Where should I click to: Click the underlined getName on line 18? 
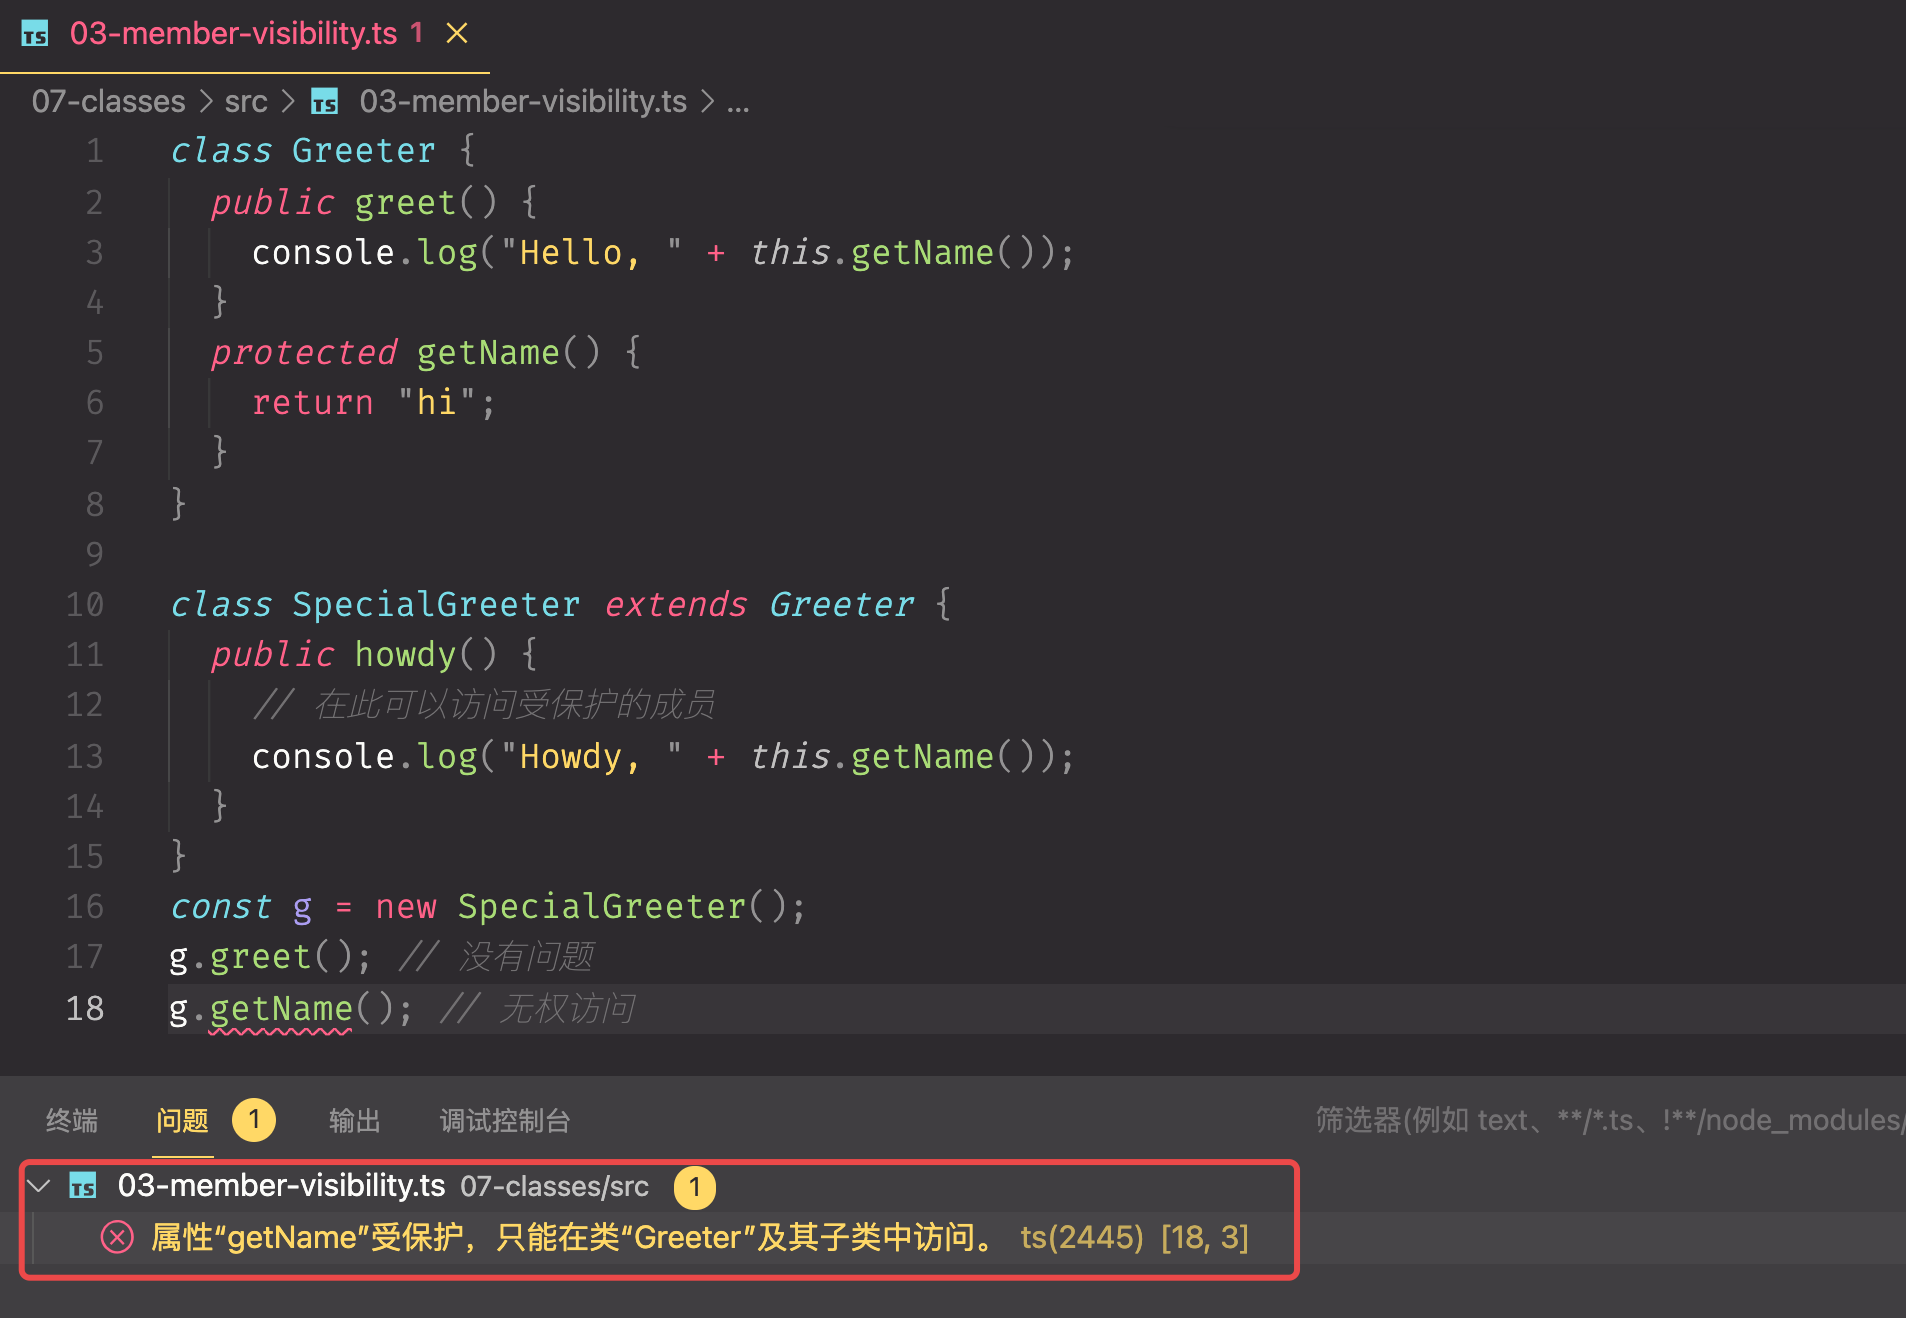click(281, 1009)
